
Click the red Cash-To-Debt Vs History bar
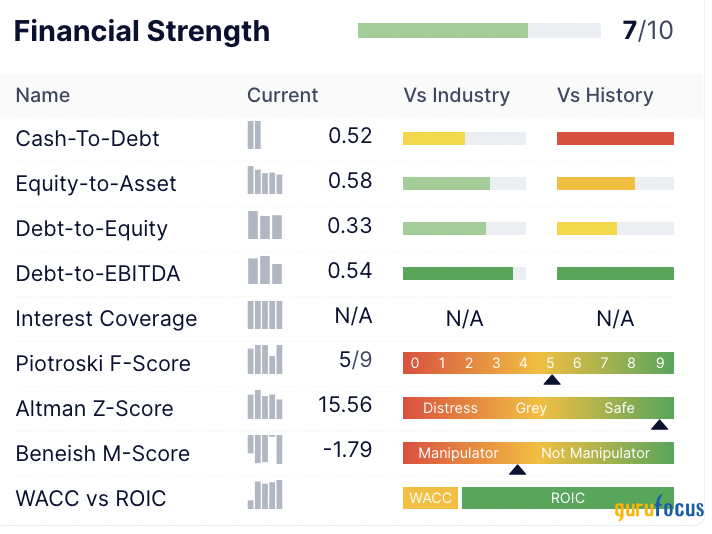615,138
